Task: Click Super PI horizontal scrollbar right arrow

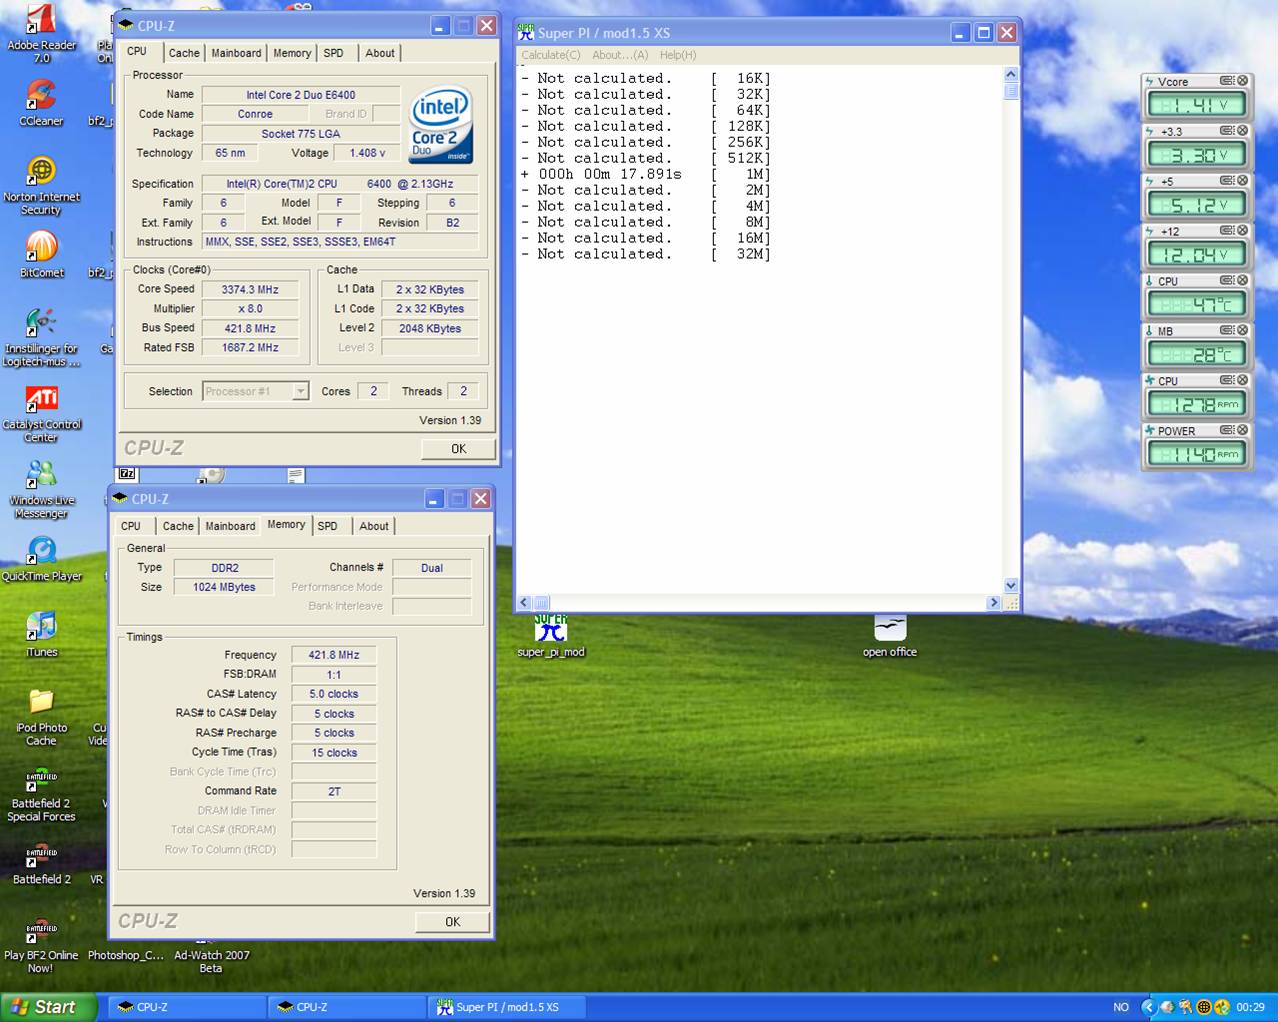Action: click(x=993, y=603)
